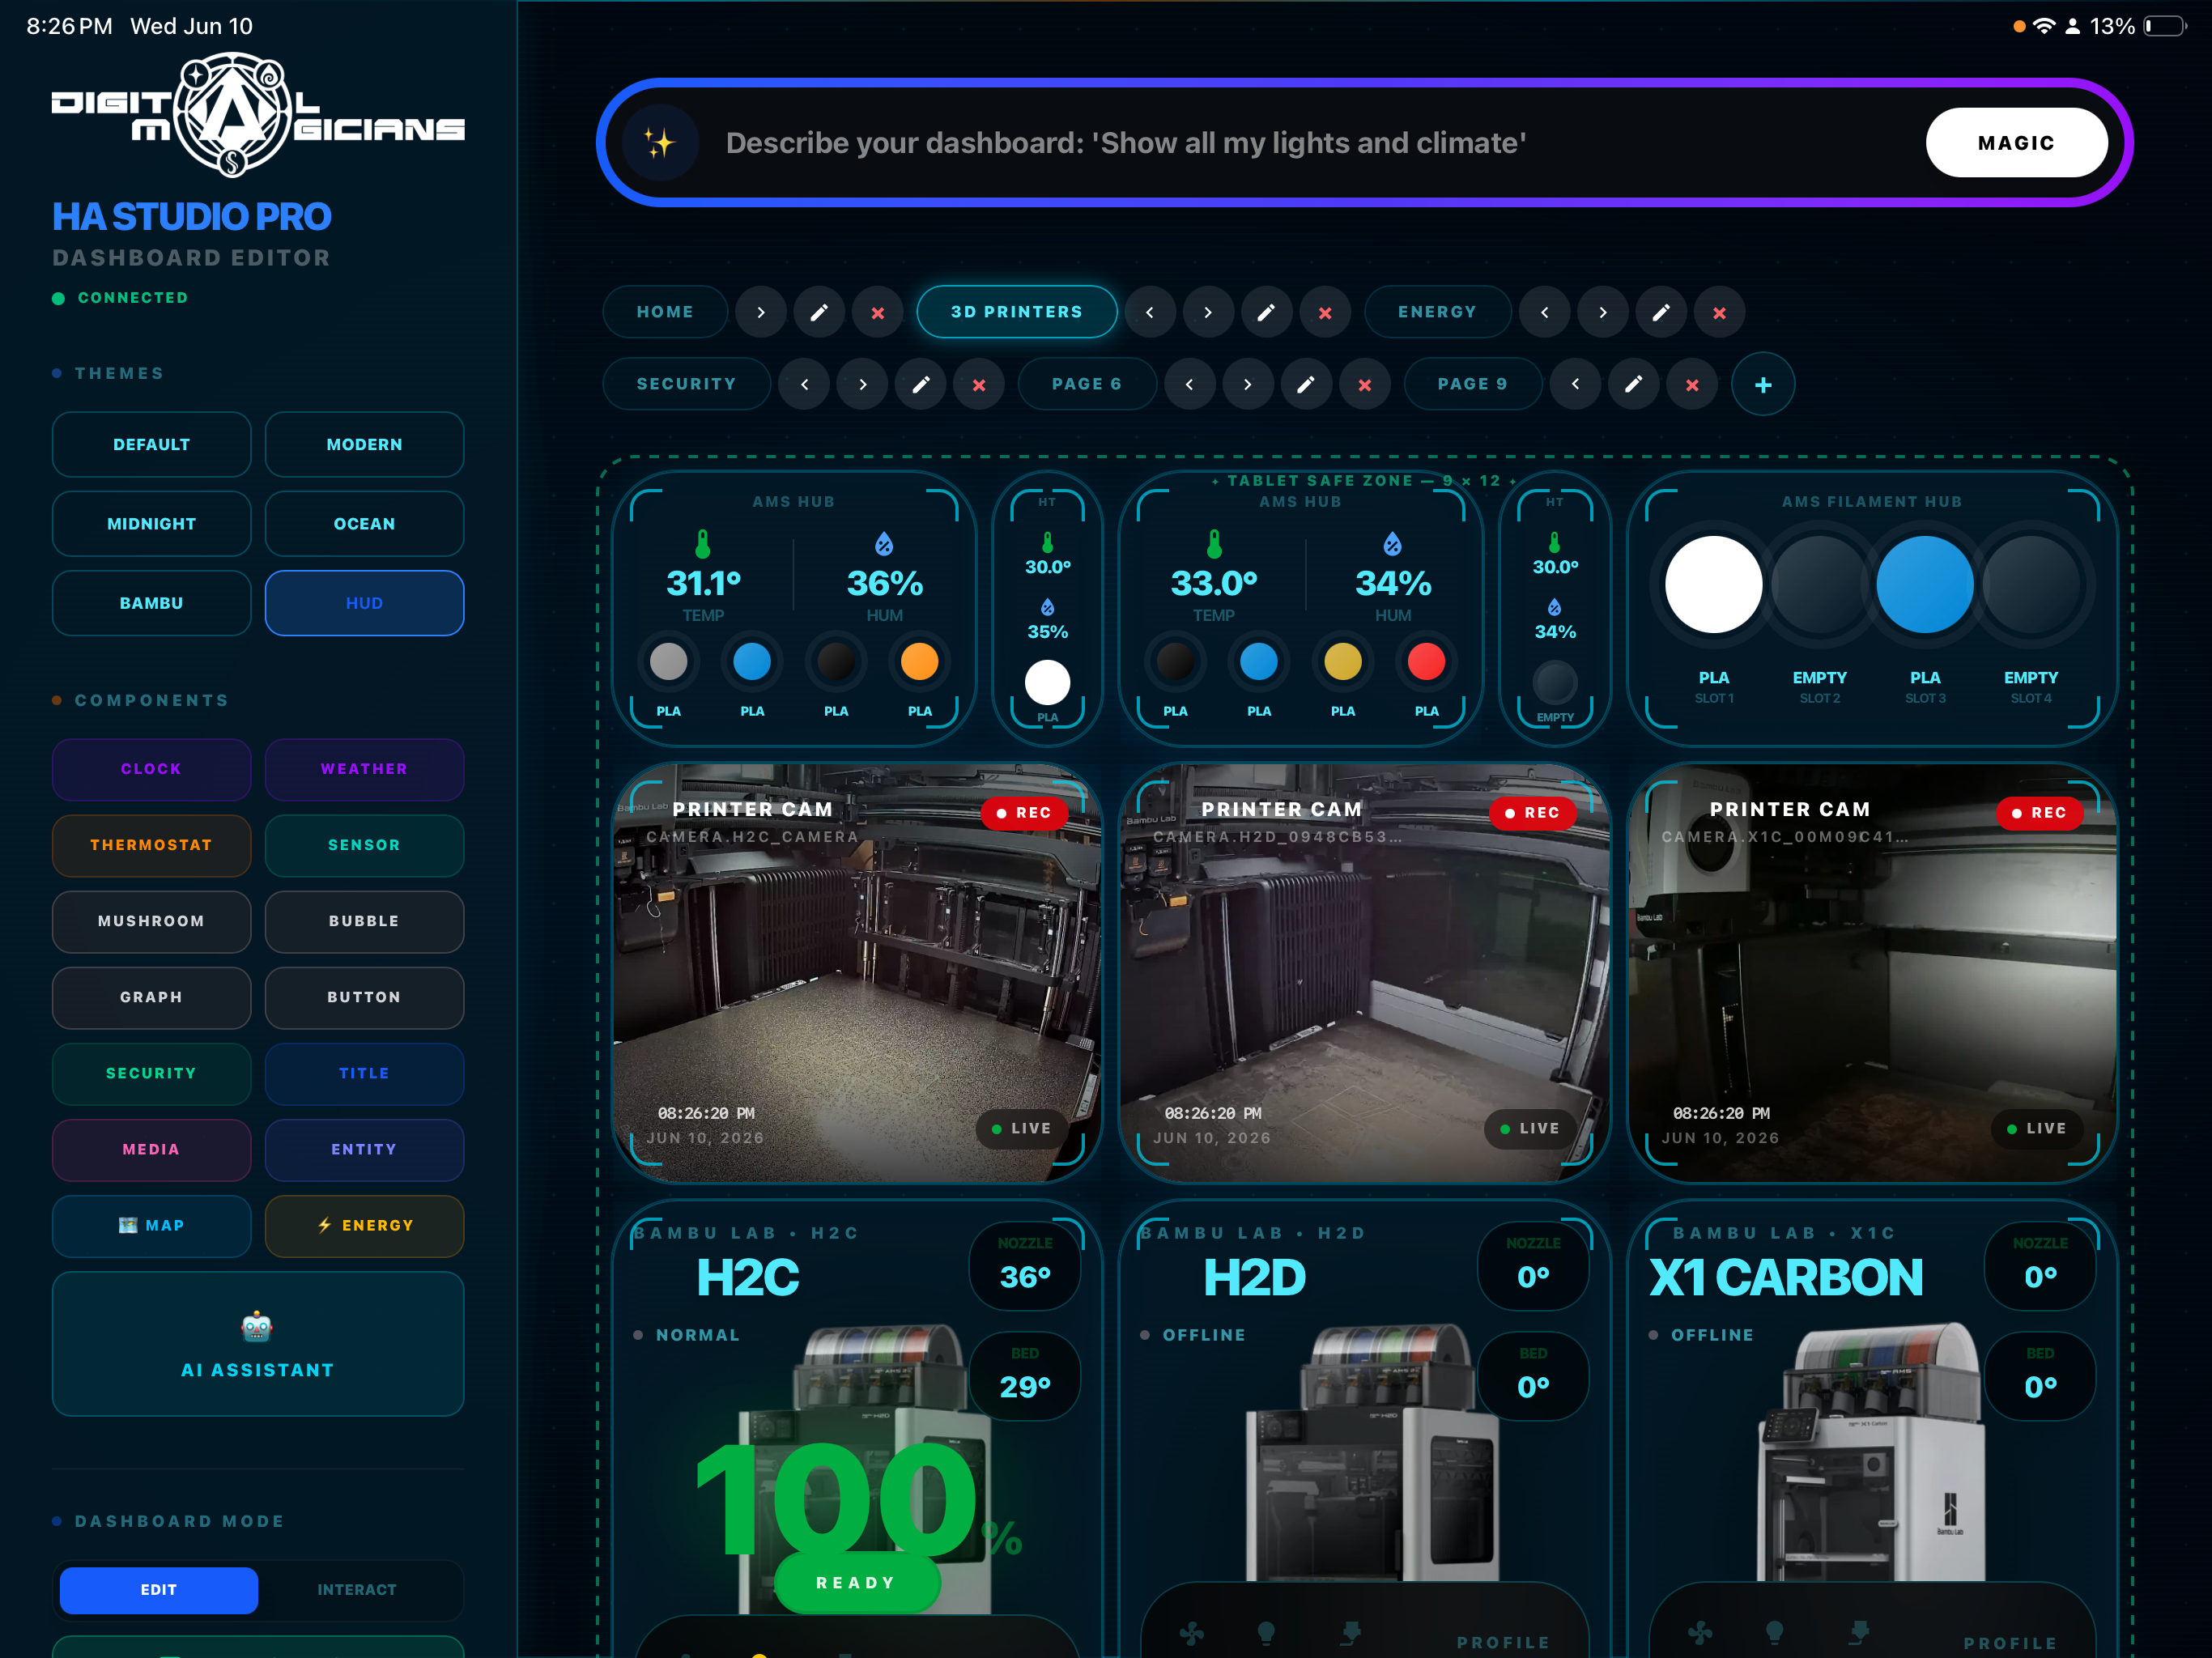Move SECURITY page left with chevron
2212x1658 pixels.
click(805, 385)
